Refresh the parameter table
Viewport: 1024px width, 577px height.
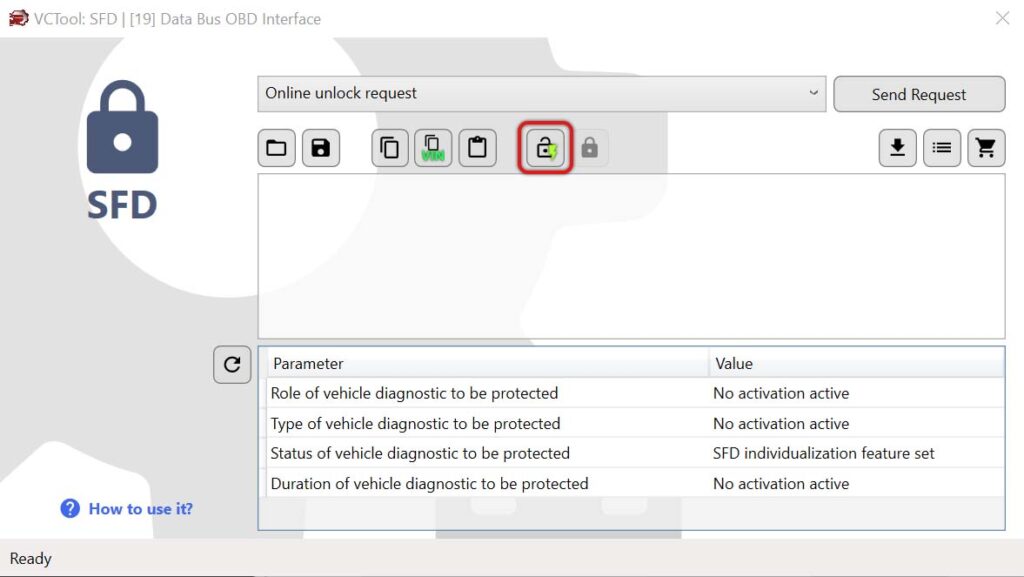coord(232,365)
